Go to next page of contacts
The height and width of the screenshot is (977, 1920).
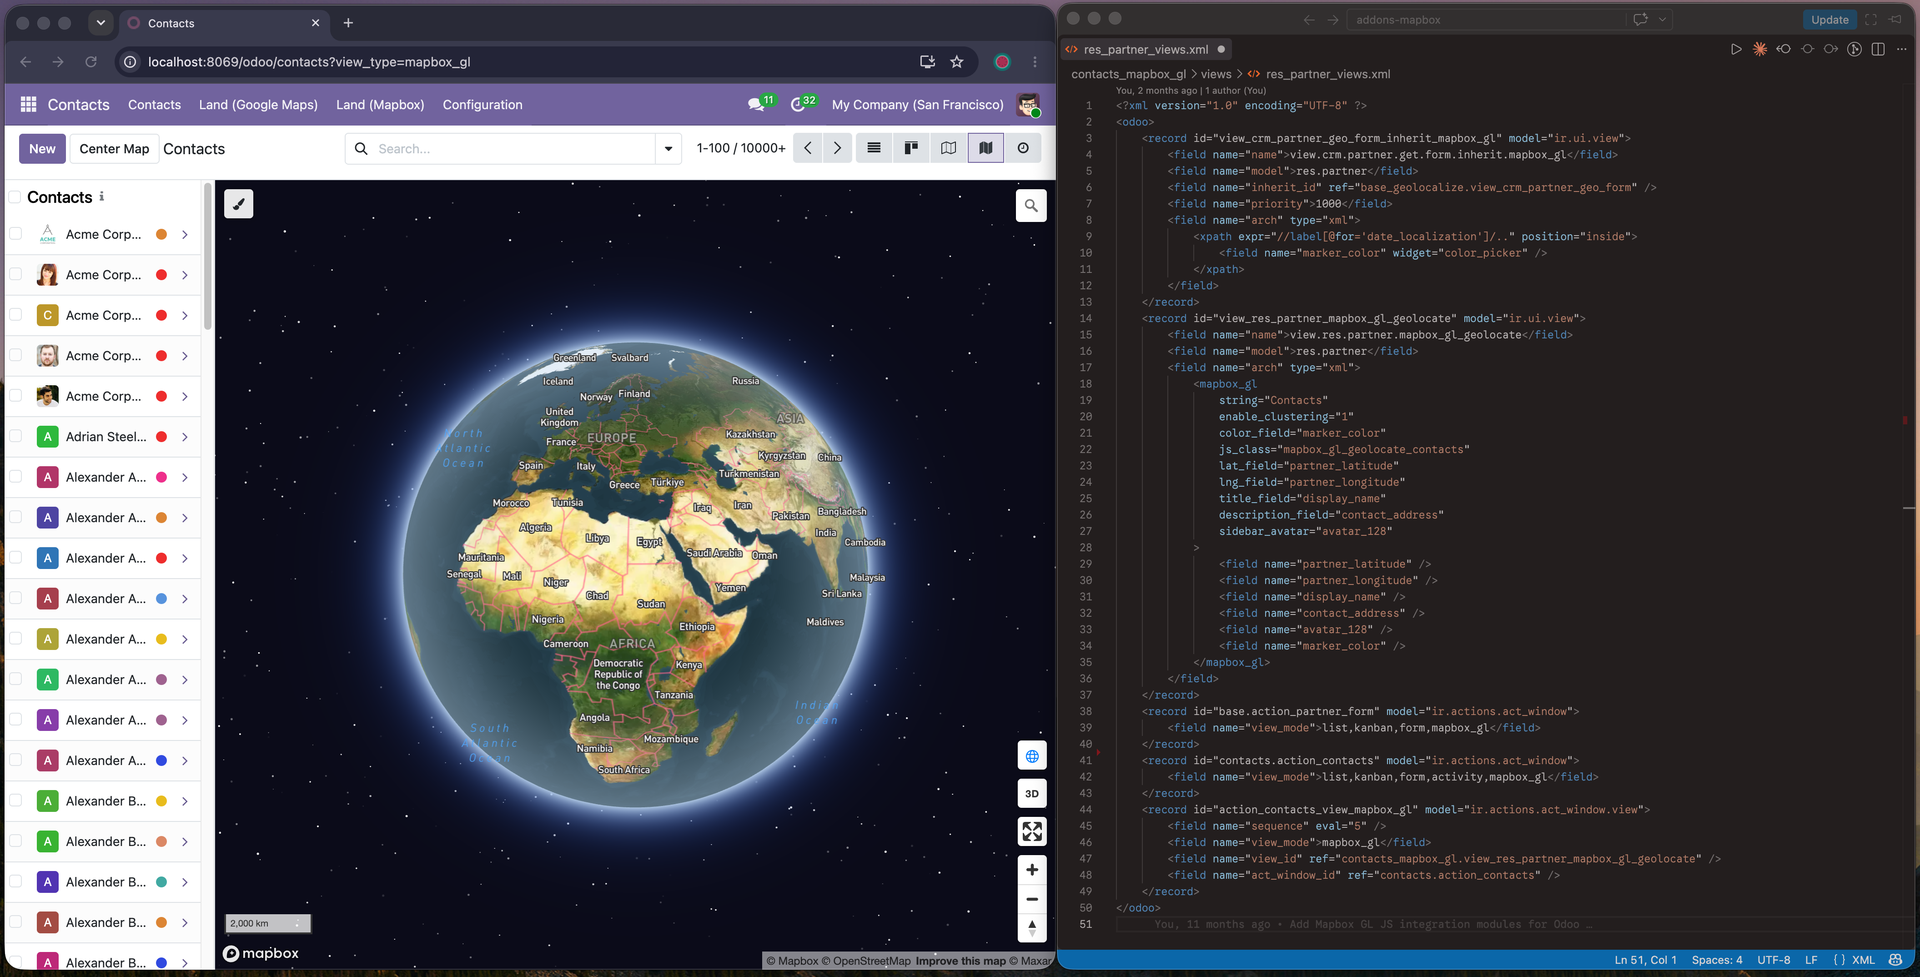coord(837,148)
